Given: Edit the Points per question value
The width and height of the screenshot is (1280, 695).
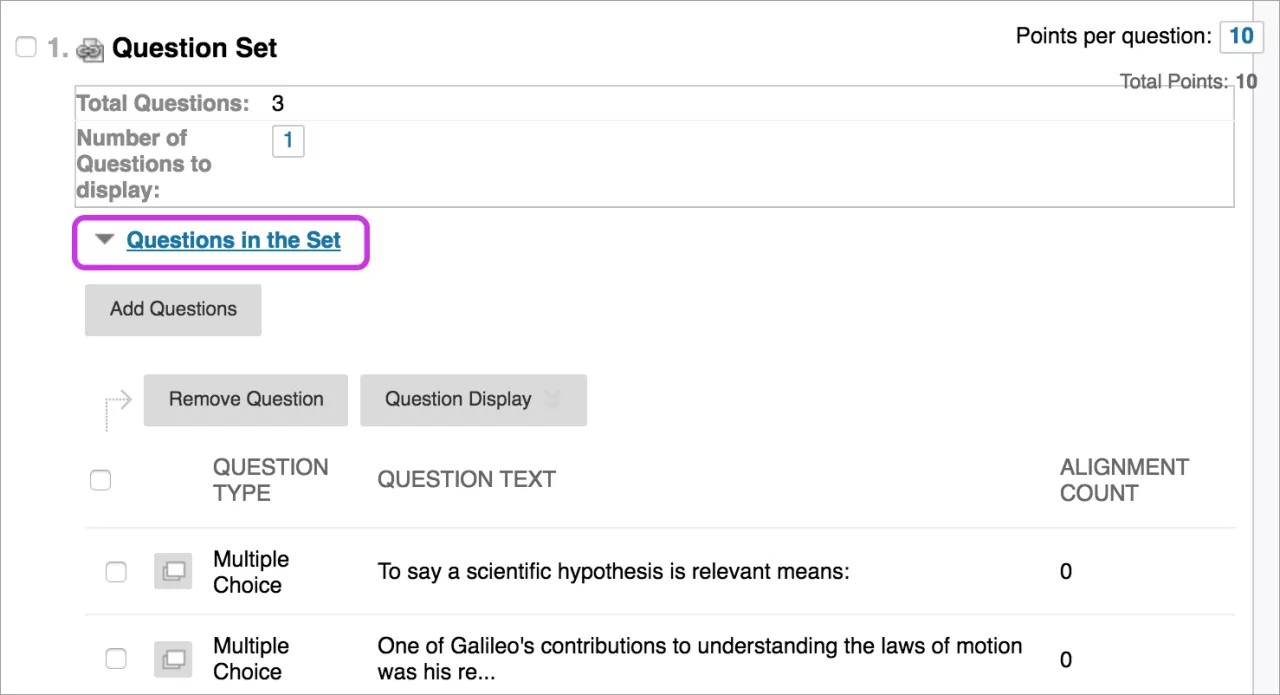Looking at the screenshot, I should tap(1241, 36).
